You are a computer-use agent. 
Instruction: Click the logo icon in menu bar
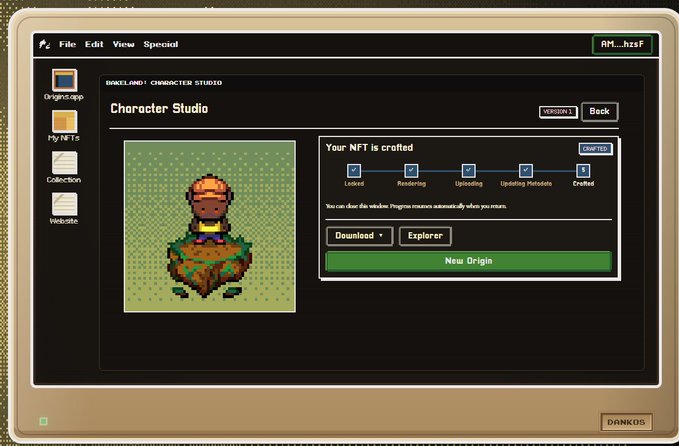tap(45, 44)
